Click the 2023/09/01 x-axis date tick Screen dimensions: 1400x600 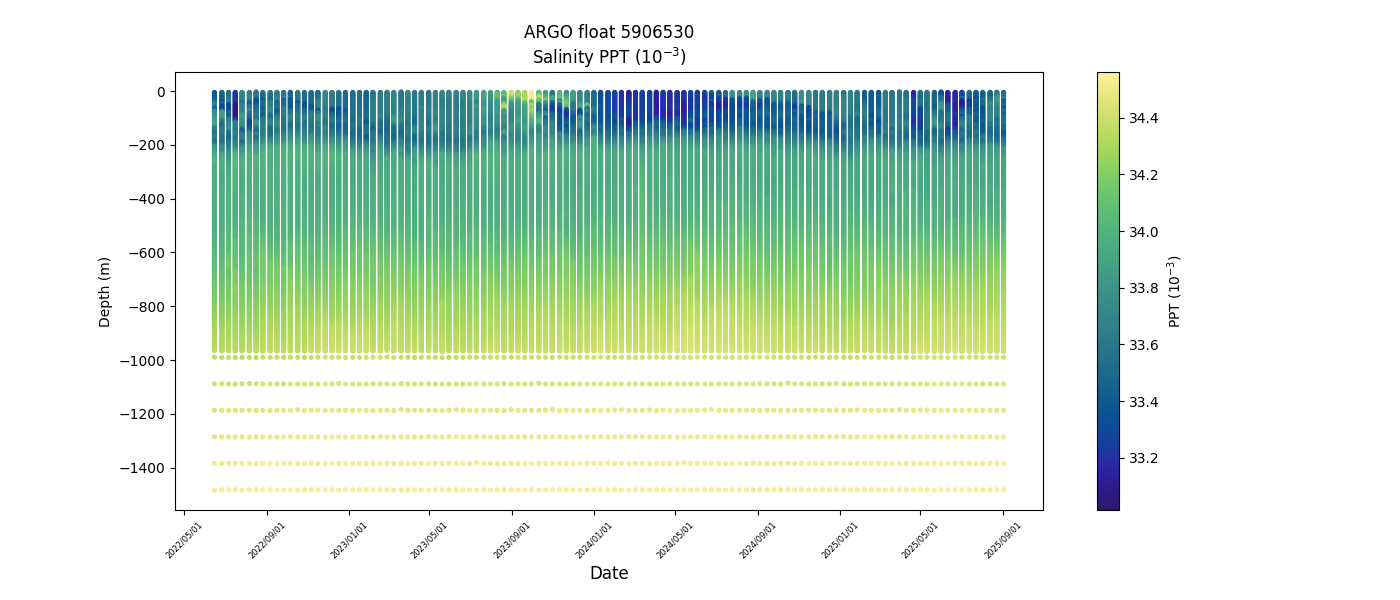coord(512,539)
